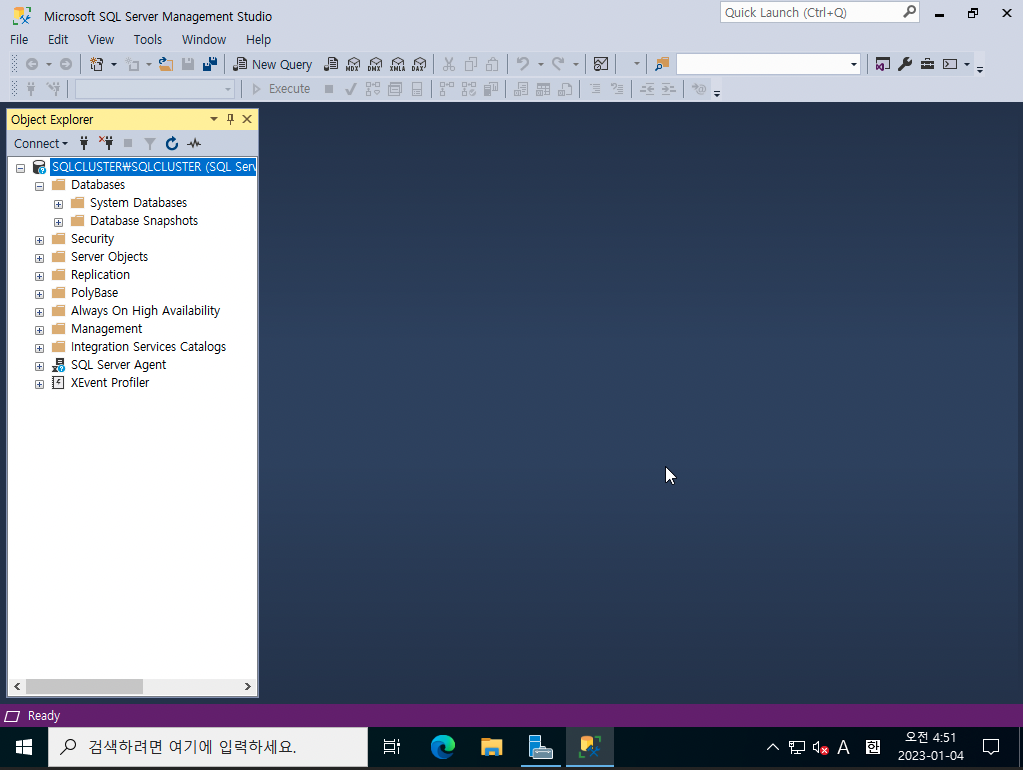Click the Save All icon
This screenshot has height=770, width=1023.
coord(210,64)
